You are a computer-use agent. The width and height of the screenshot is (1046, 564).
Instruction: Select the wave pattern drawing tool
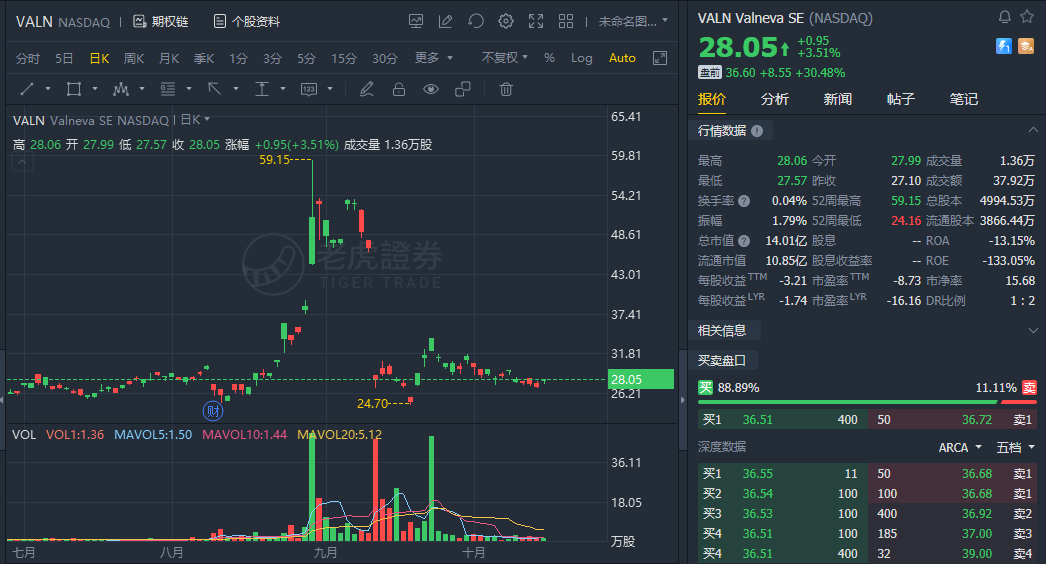[x=121, y=89]
